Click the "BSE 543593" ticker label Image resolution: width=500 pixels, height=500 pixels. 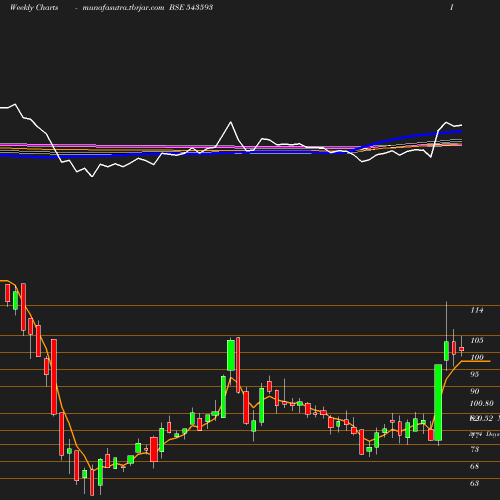pyautogui.click(x=191, y=7)
